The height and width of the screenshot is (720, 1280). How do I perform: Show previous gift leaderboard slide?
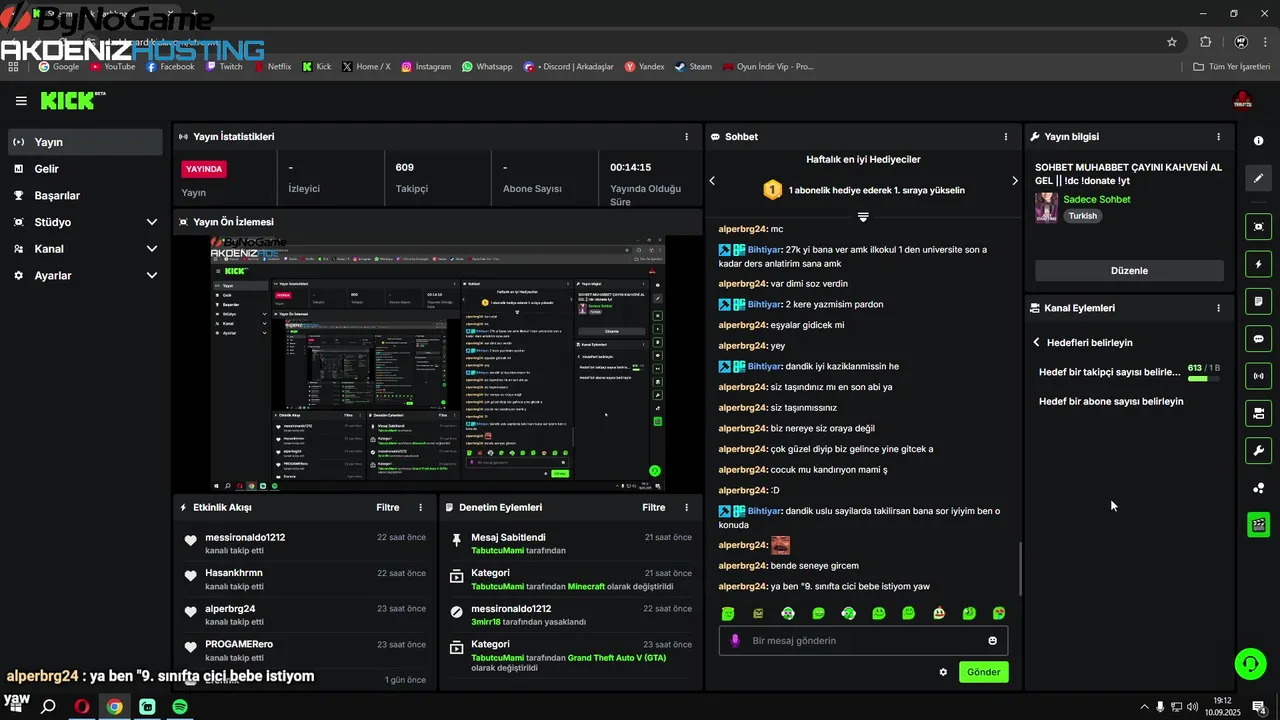[712, 181]
